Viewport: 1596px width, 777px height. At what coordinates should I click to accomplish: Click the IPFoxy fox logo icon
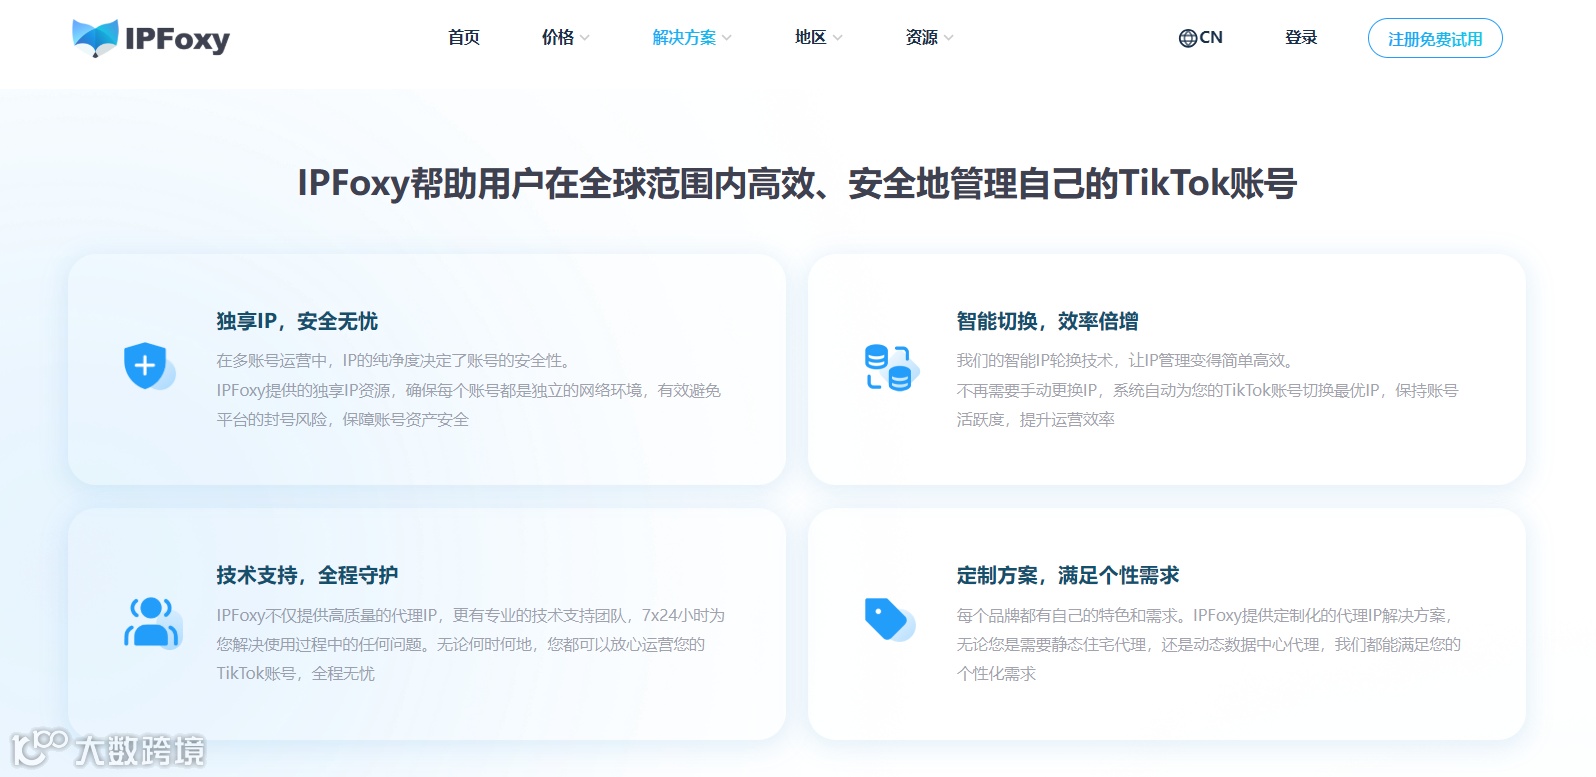[95, 38]
